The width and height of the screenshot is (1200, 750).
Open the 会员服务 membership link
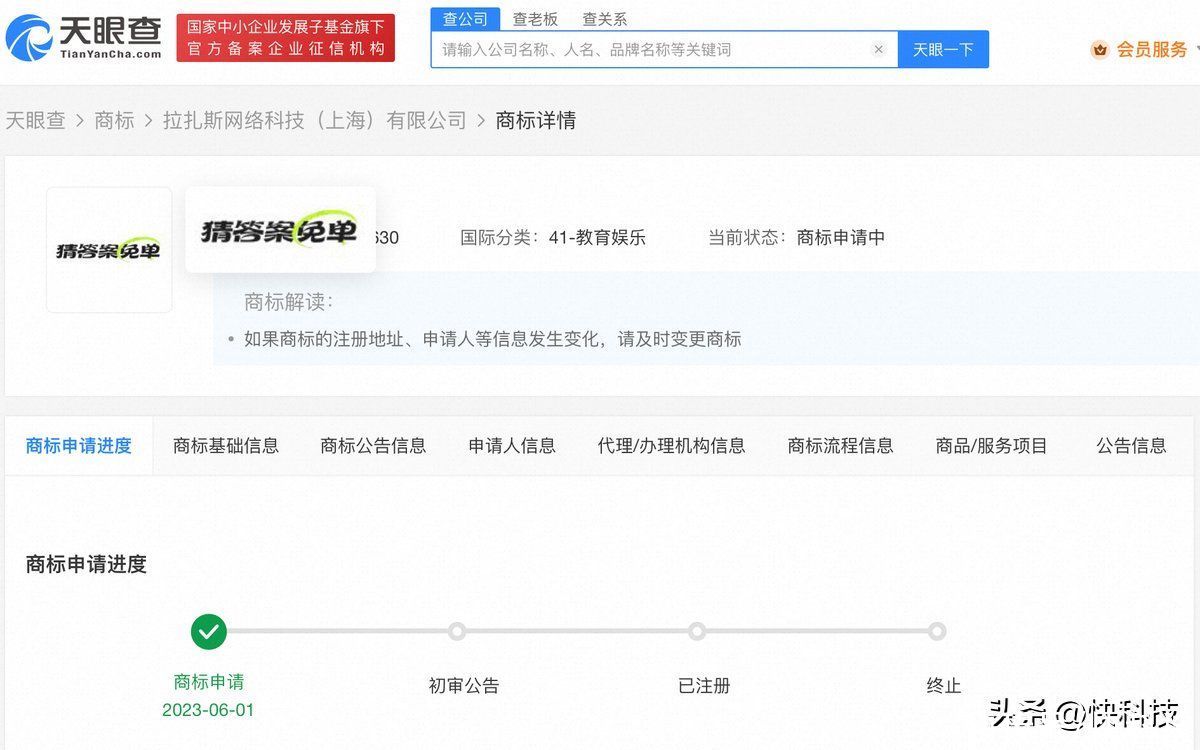tap(1152, 49)
